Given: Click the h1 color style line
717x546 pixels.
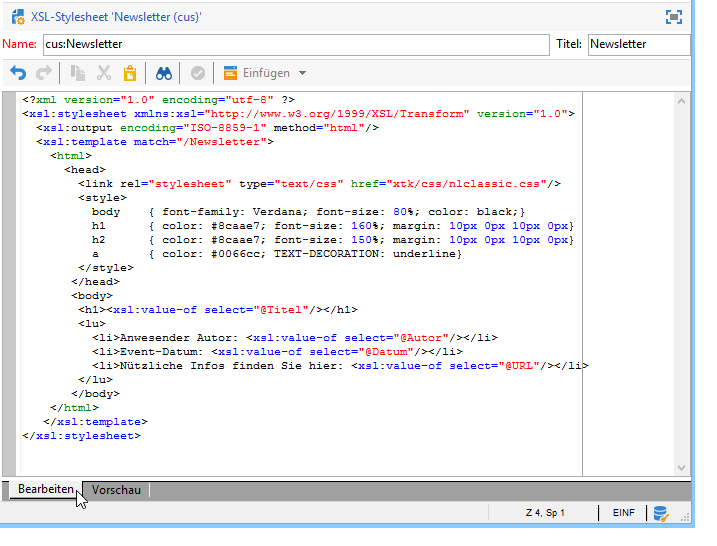Looking at the screenshot, I should pos(332,226).
